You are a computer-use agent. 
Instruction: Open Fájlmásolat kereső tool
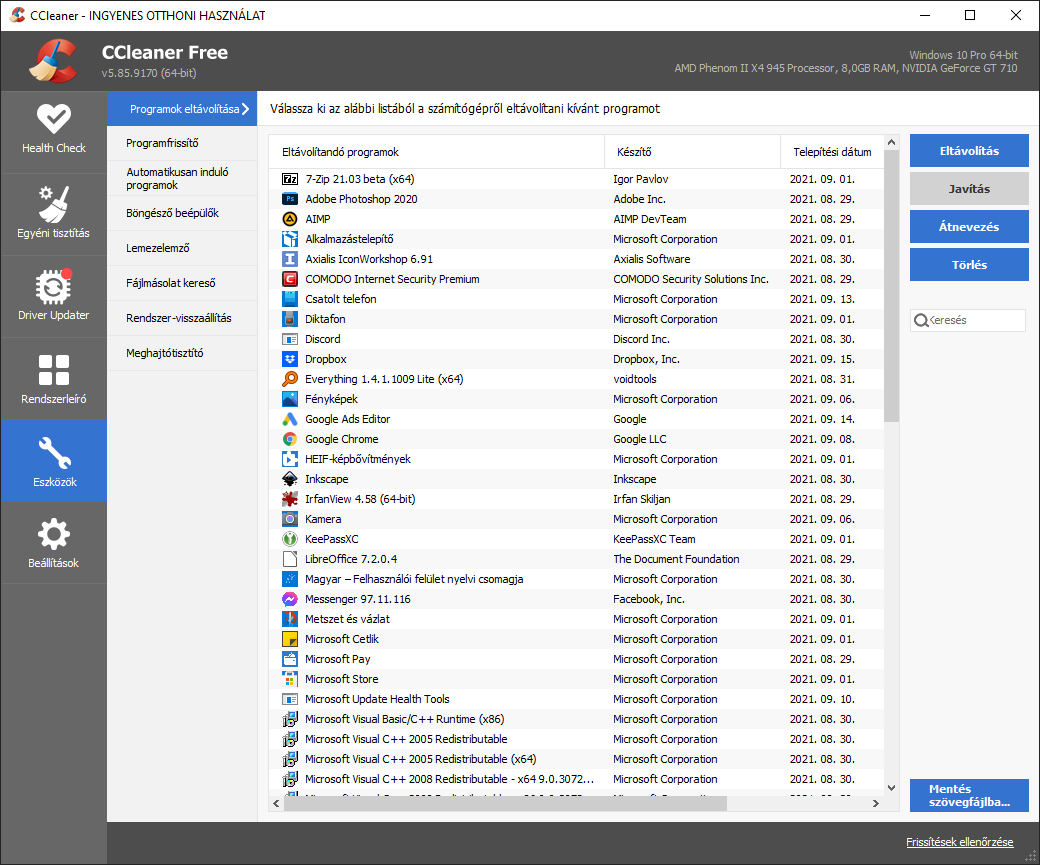(x=182, y=283)
